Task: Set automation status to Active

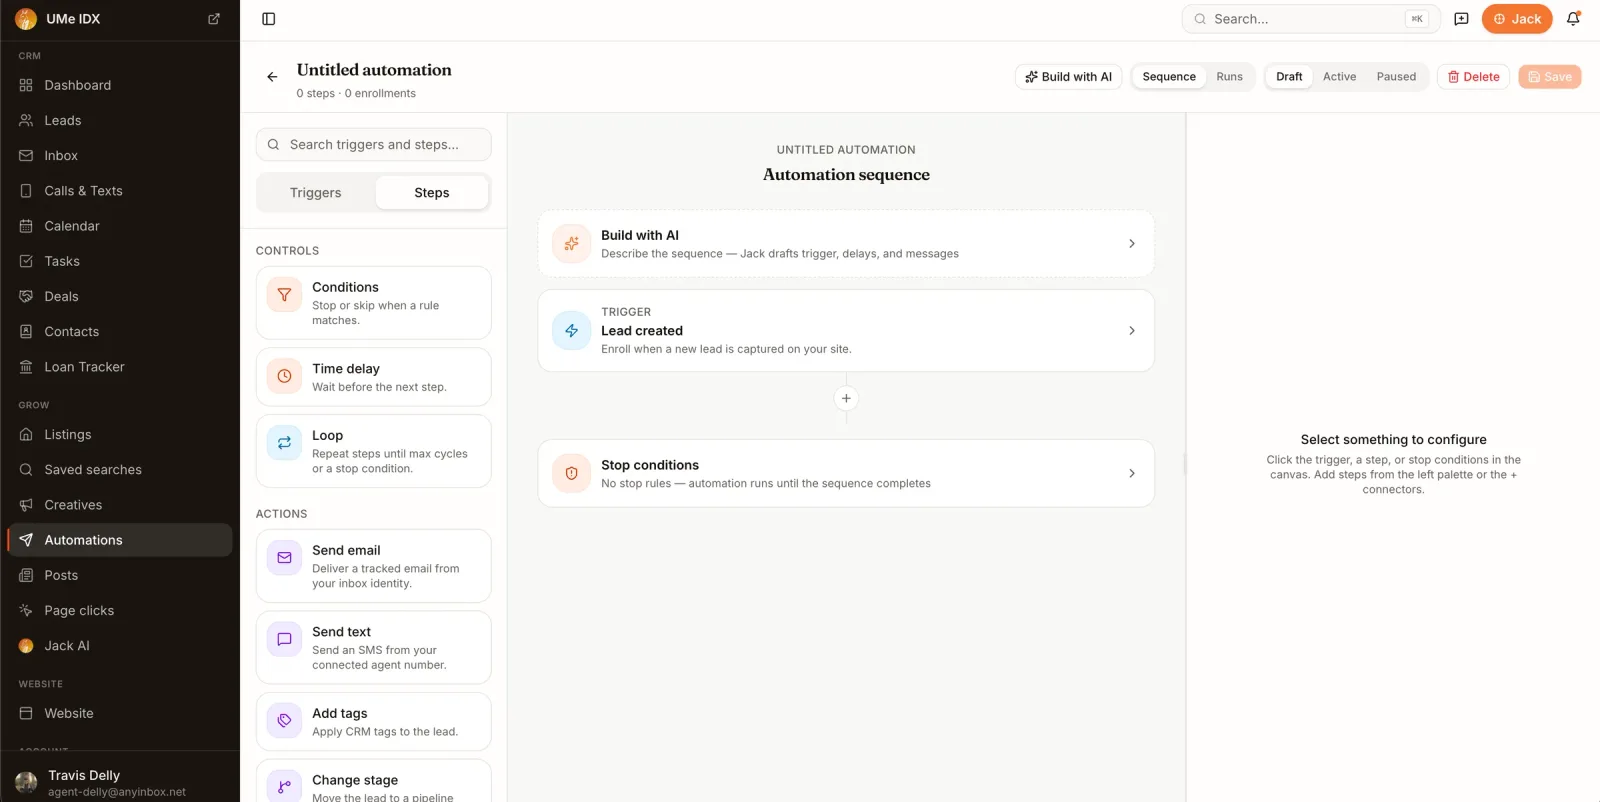Action: pyautogui.click(x=1339, y=77)
